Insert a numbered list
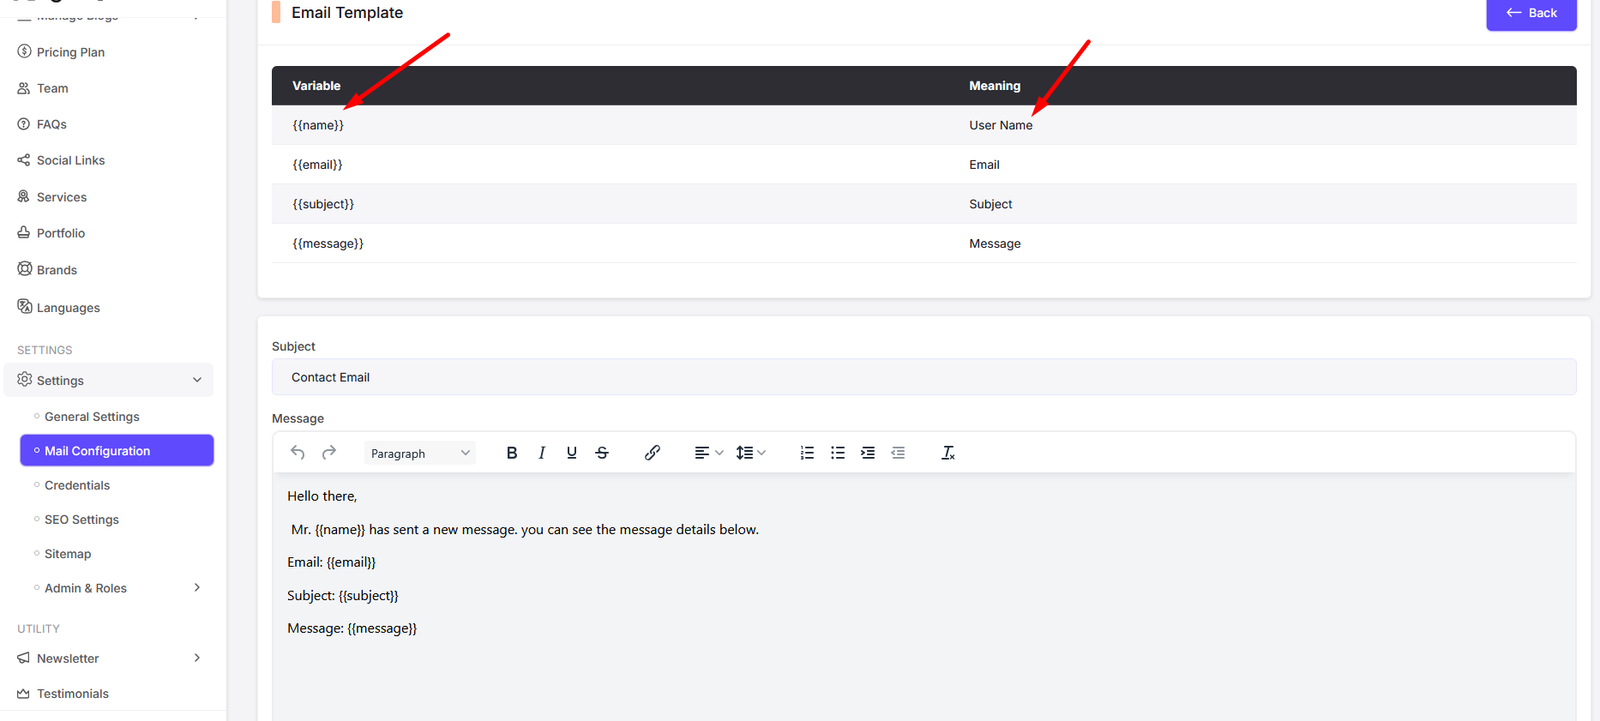The width and height of the screenshot is (1600, 721). [807, 453]
